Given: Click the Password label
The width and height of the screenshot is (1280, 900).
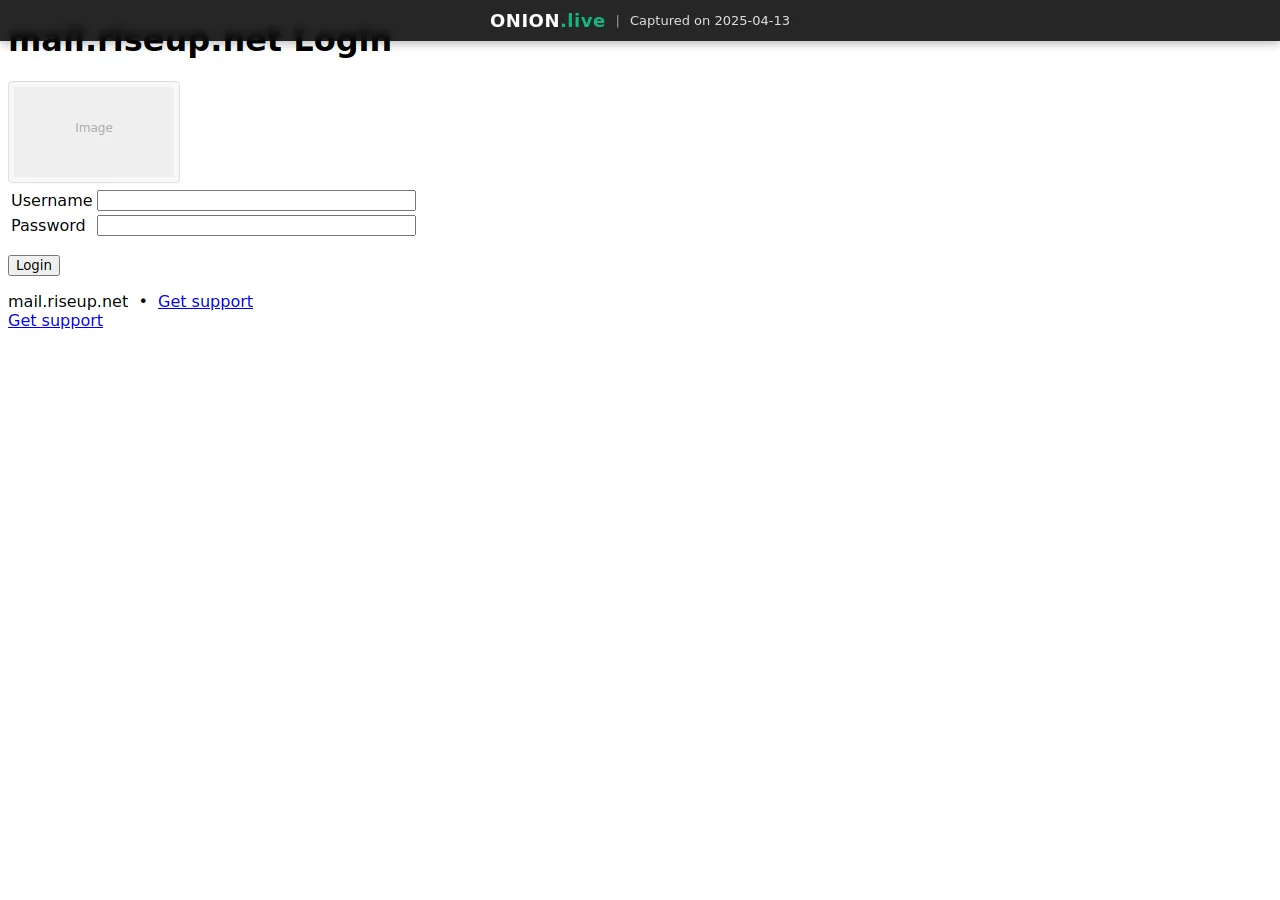Looking at the screenshot, I should click(x=48, y=225).
